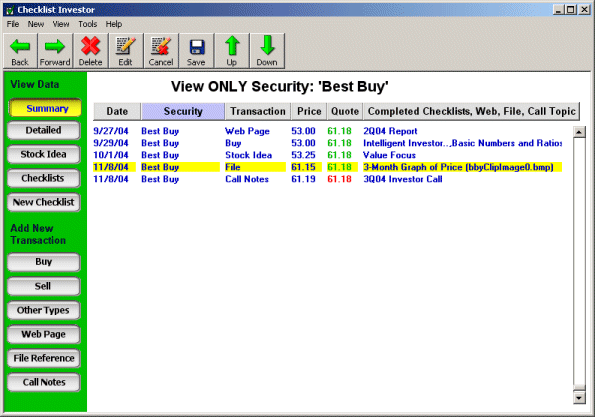Open the Tools menu
The height and width of the screenshot is (417, 595).
pyautogui.click(x=88, y=24)
